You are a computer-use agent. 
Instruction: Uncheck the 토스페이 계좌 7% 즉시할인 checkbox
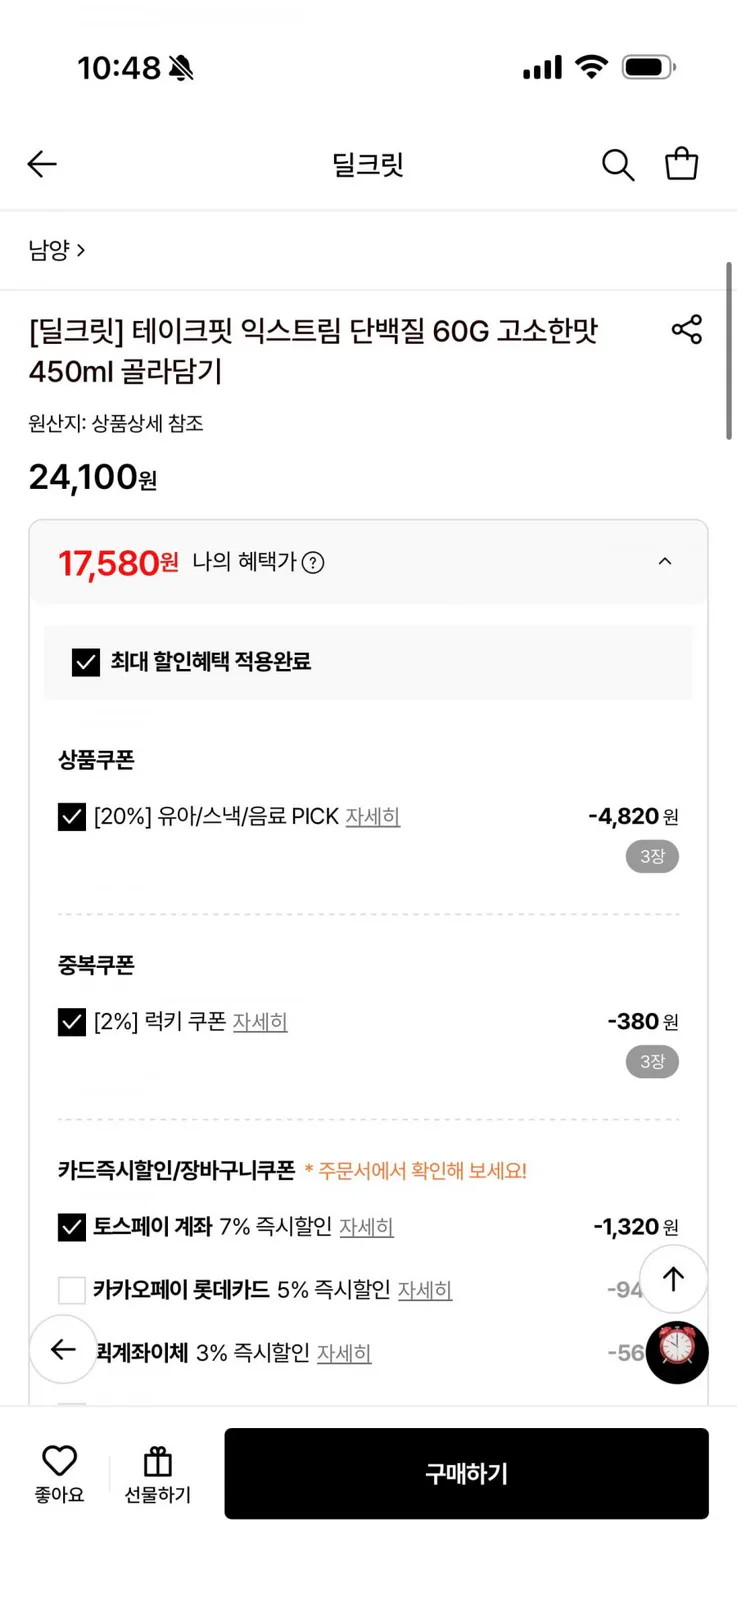tap(72, 1227)
